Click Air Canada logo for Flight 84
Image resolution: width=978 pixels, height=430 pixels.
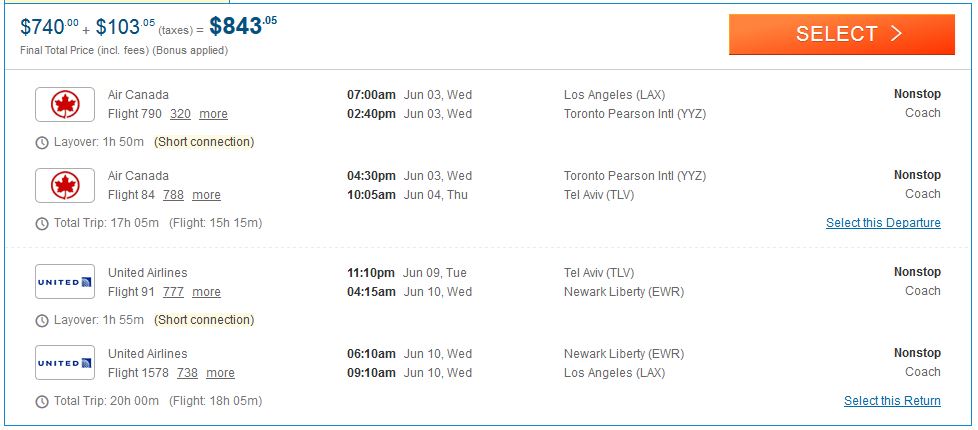tap(65, 185)
